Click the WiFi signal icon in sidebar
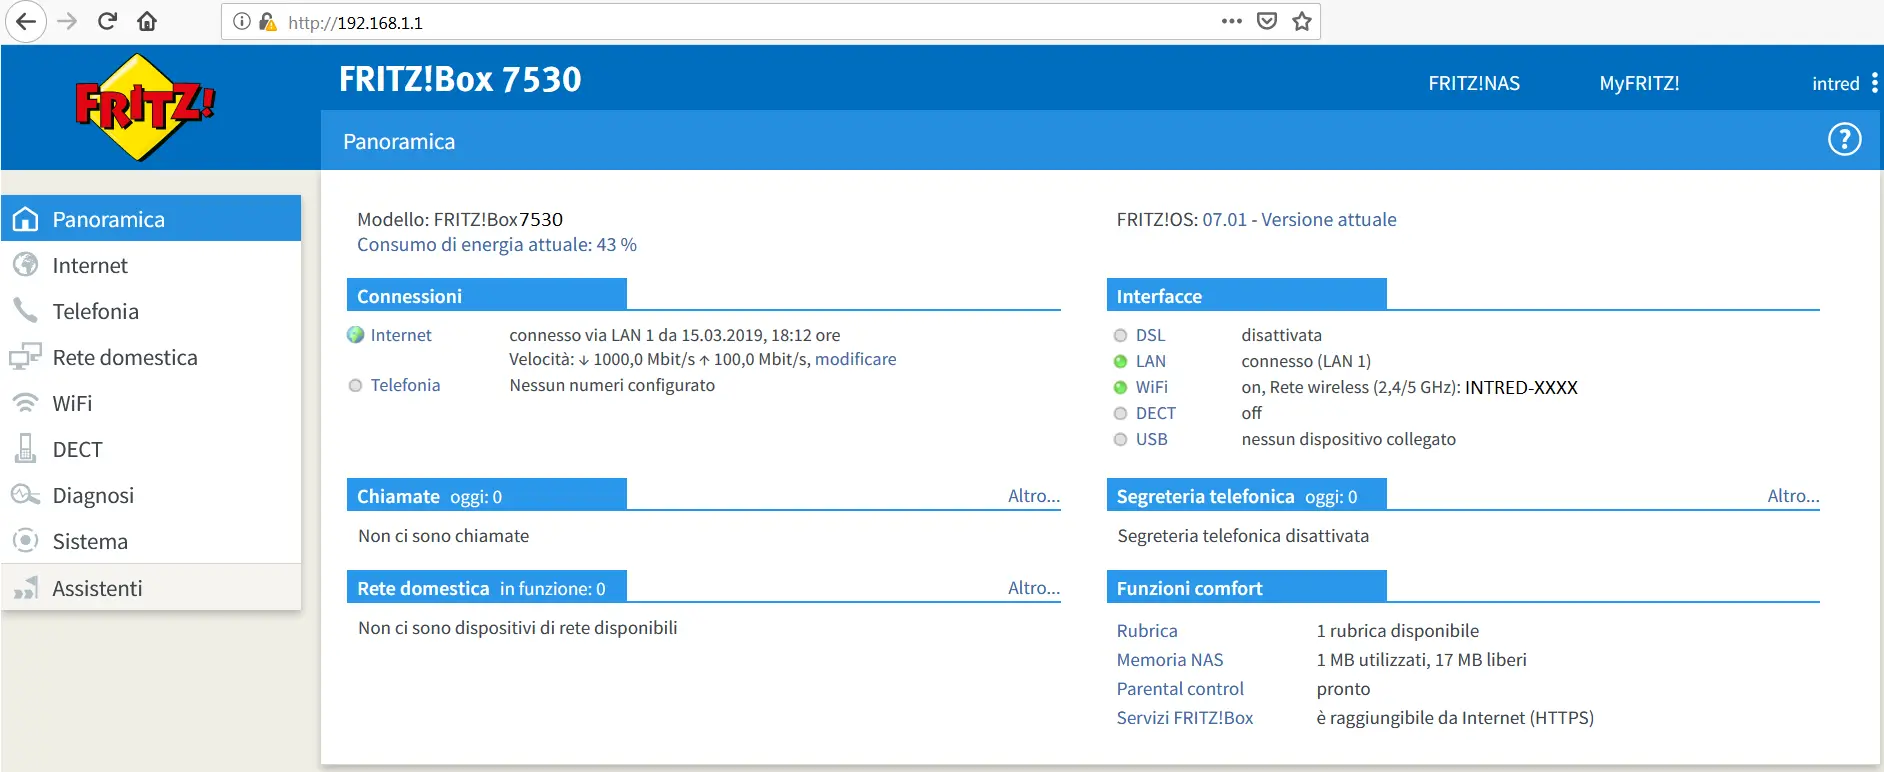 point(26,403)
